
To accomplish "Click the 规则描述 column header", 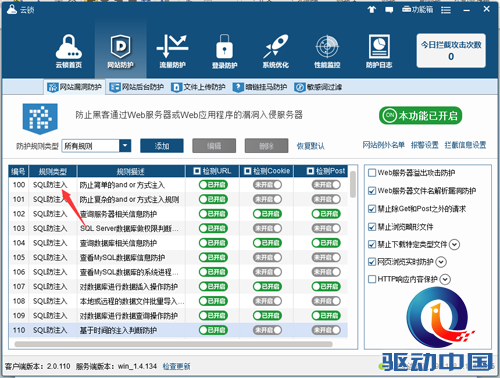I will pyautogui.click(x=131, y=171).
